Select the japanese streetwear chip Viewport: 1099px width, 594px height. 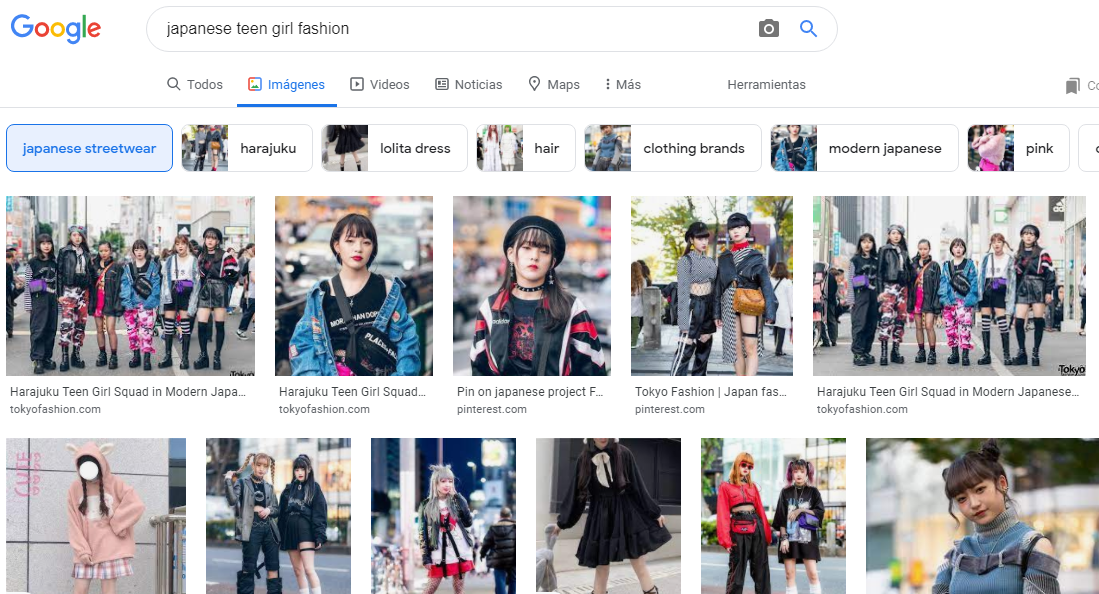click(x=89, y=148)
